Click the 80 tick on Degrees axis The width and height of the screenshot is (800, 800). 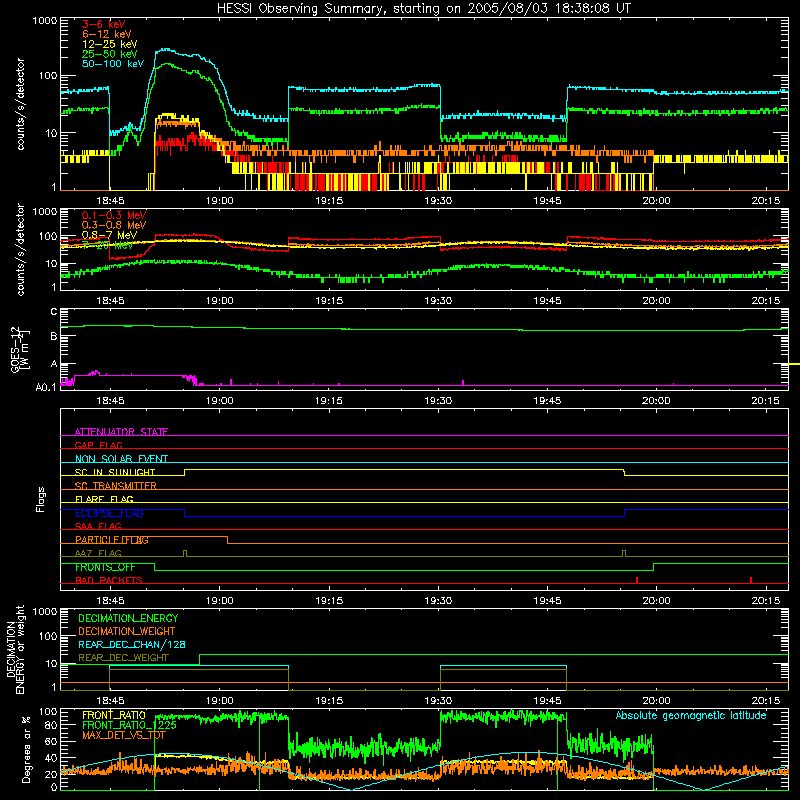(x=51, y=725)
